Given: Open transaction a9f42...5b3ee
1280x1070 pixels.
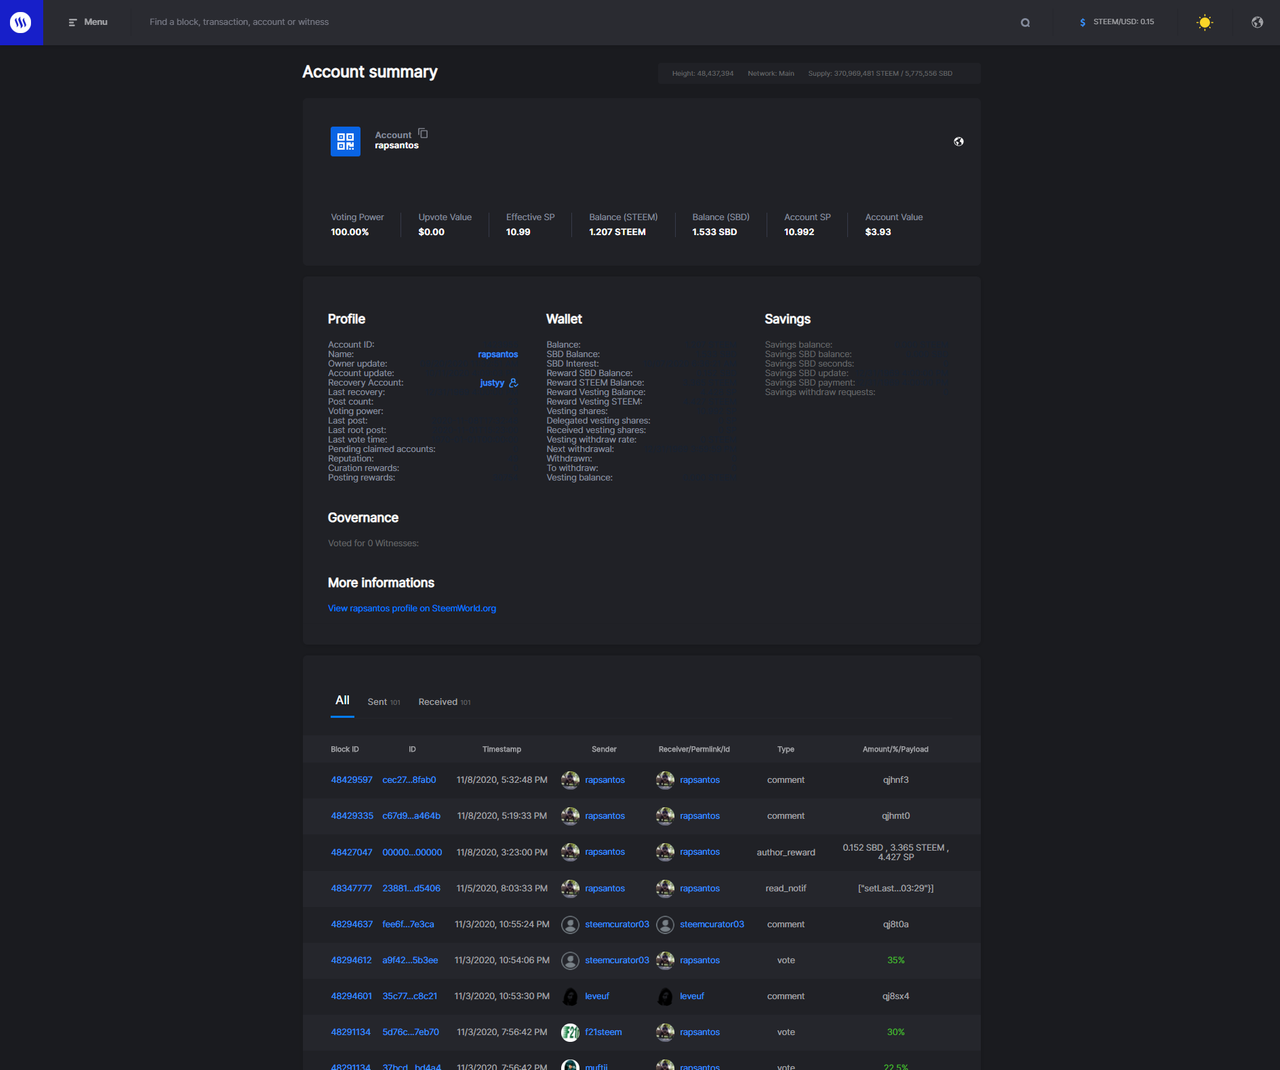Looking at the screenshot, I should tap(410, 960).
